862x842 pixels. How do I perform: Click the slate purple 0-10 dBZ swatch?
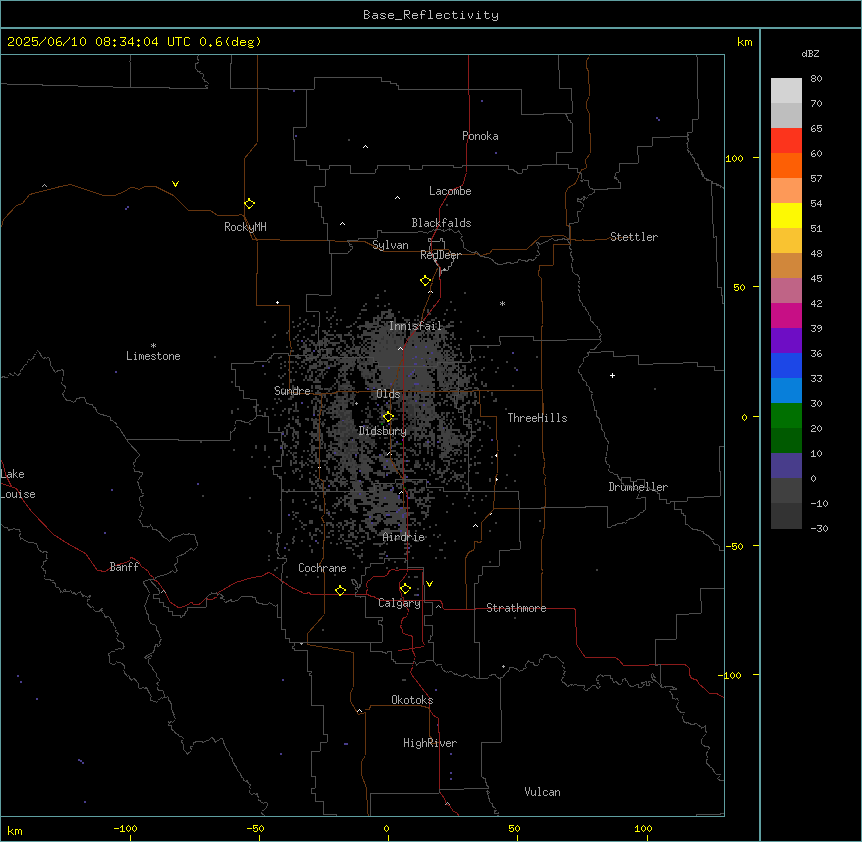(786, 466)
